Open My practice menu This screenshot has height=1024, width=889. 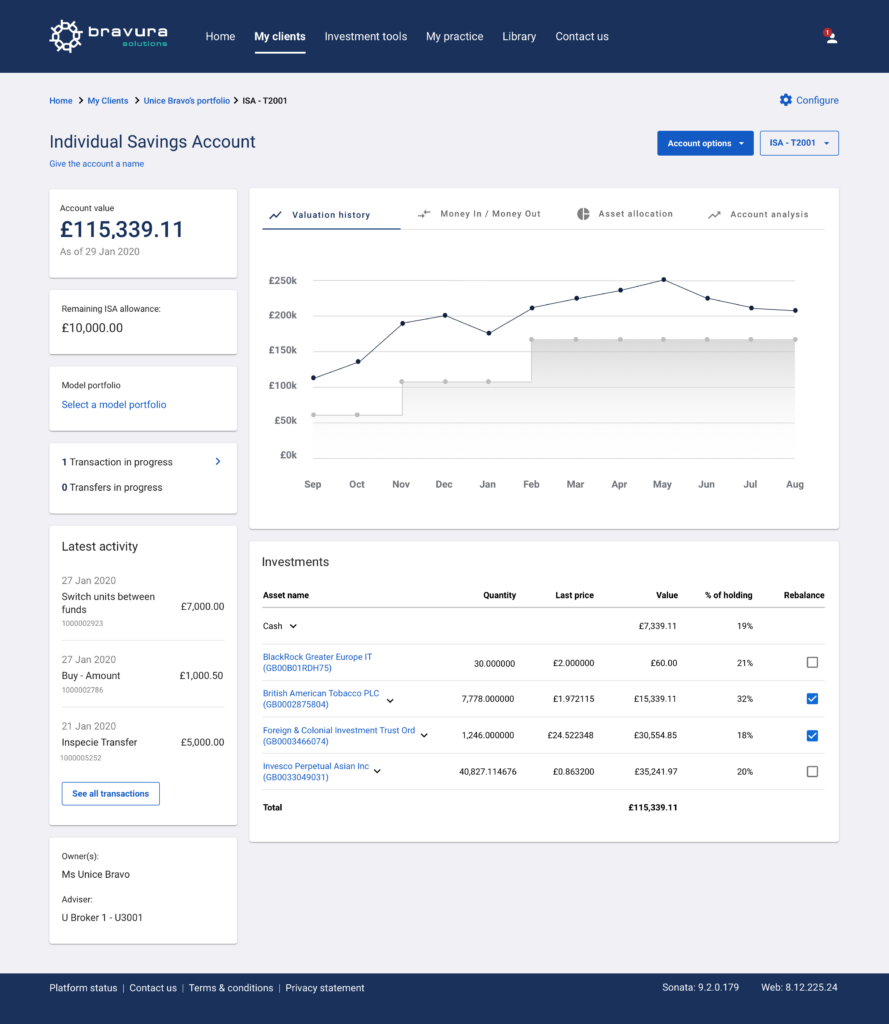point(455,37)
